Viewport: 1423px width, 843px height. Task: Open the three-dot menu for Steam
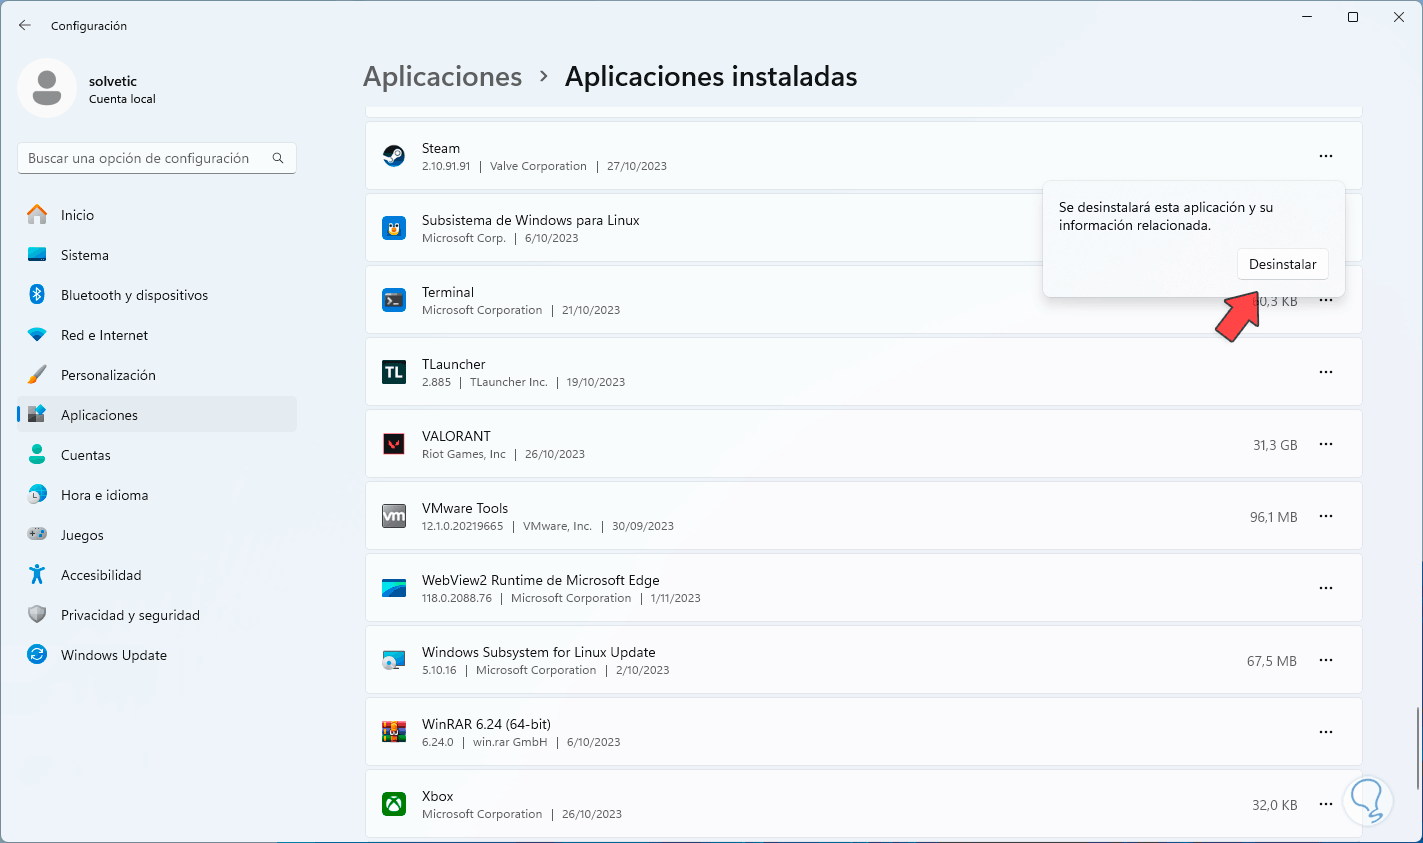(1326, 156)
